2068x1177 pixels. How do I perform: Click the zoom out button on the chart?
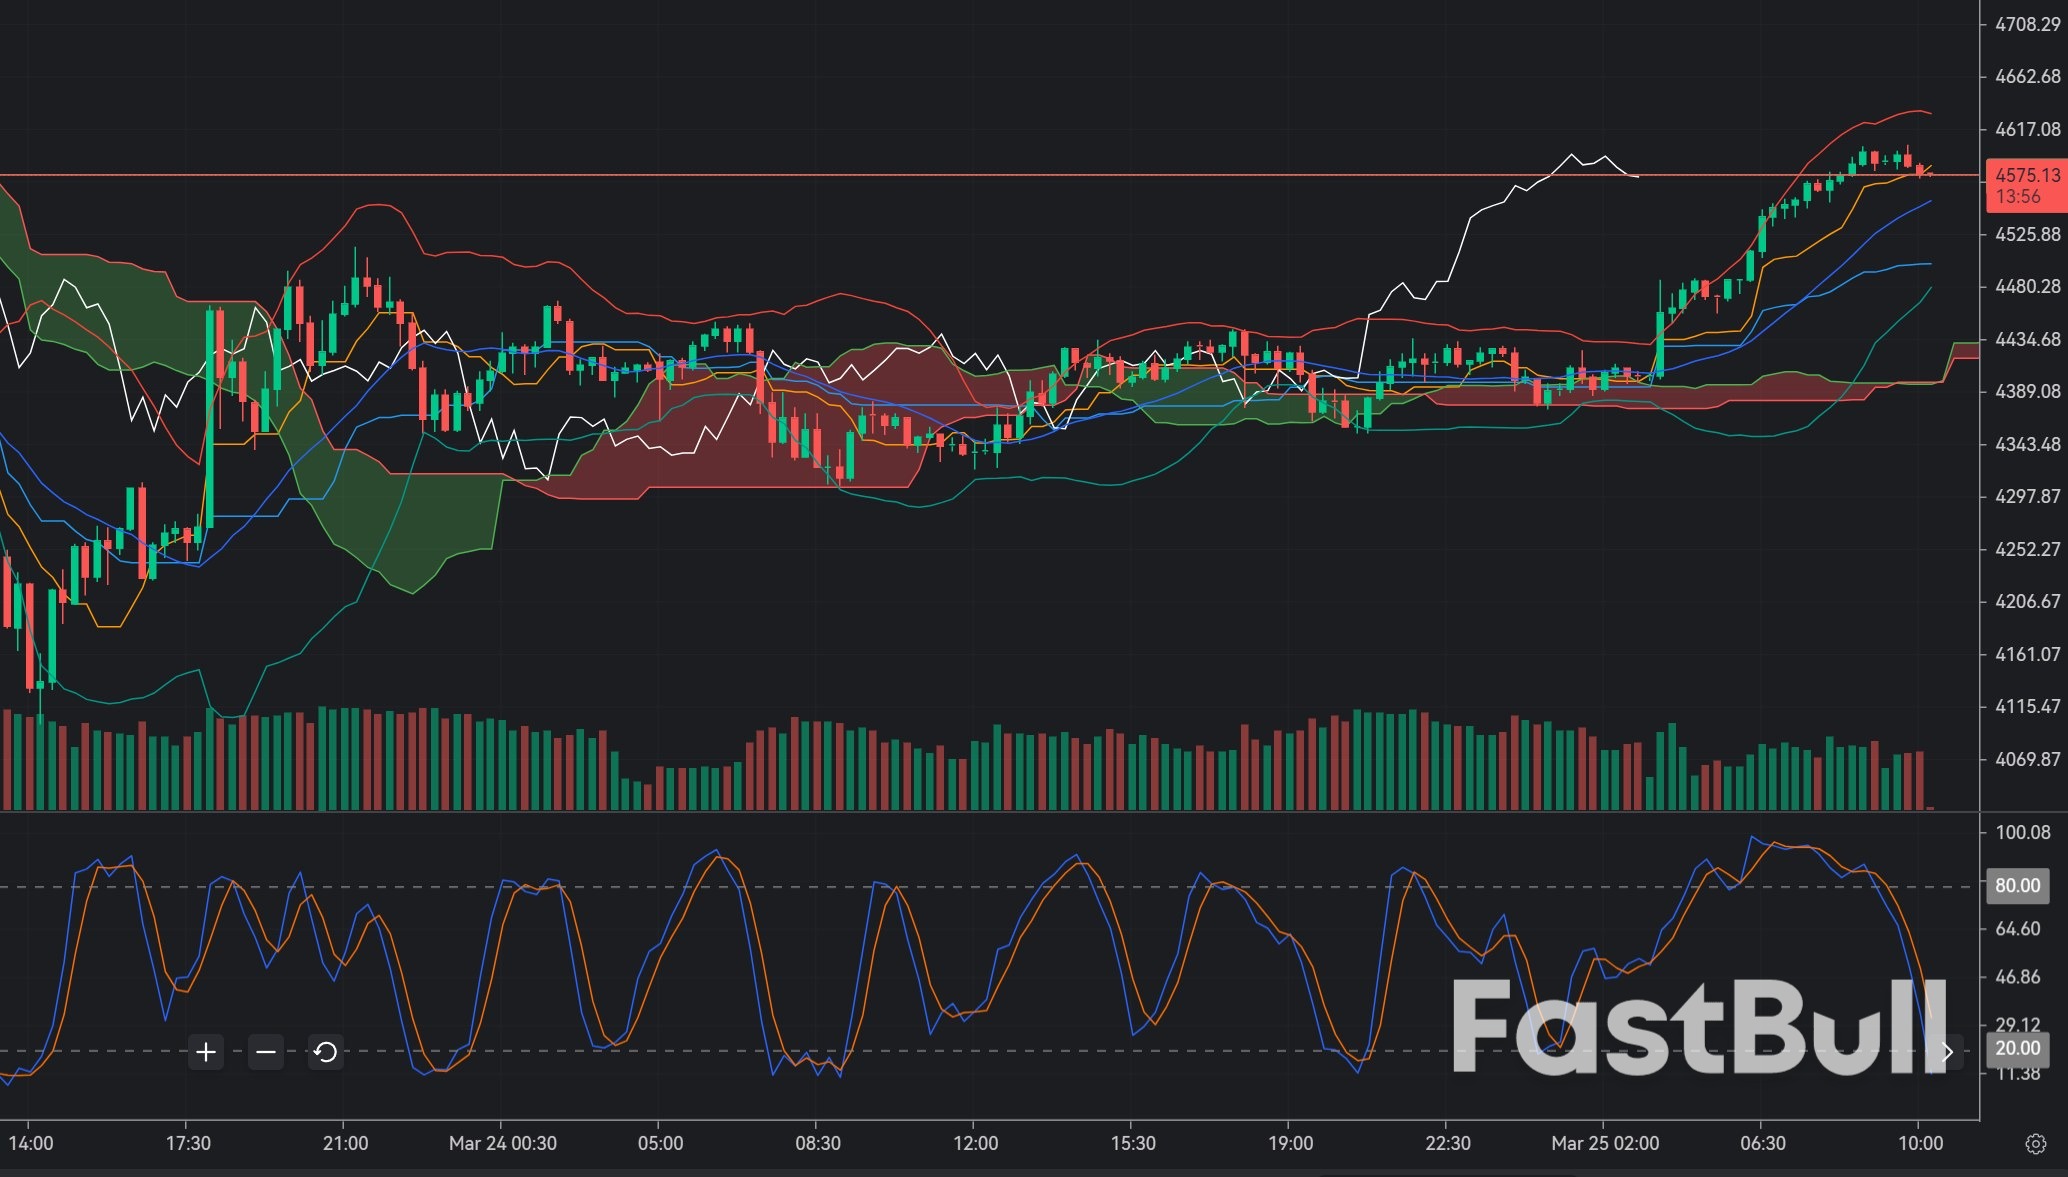(265, 1052)
